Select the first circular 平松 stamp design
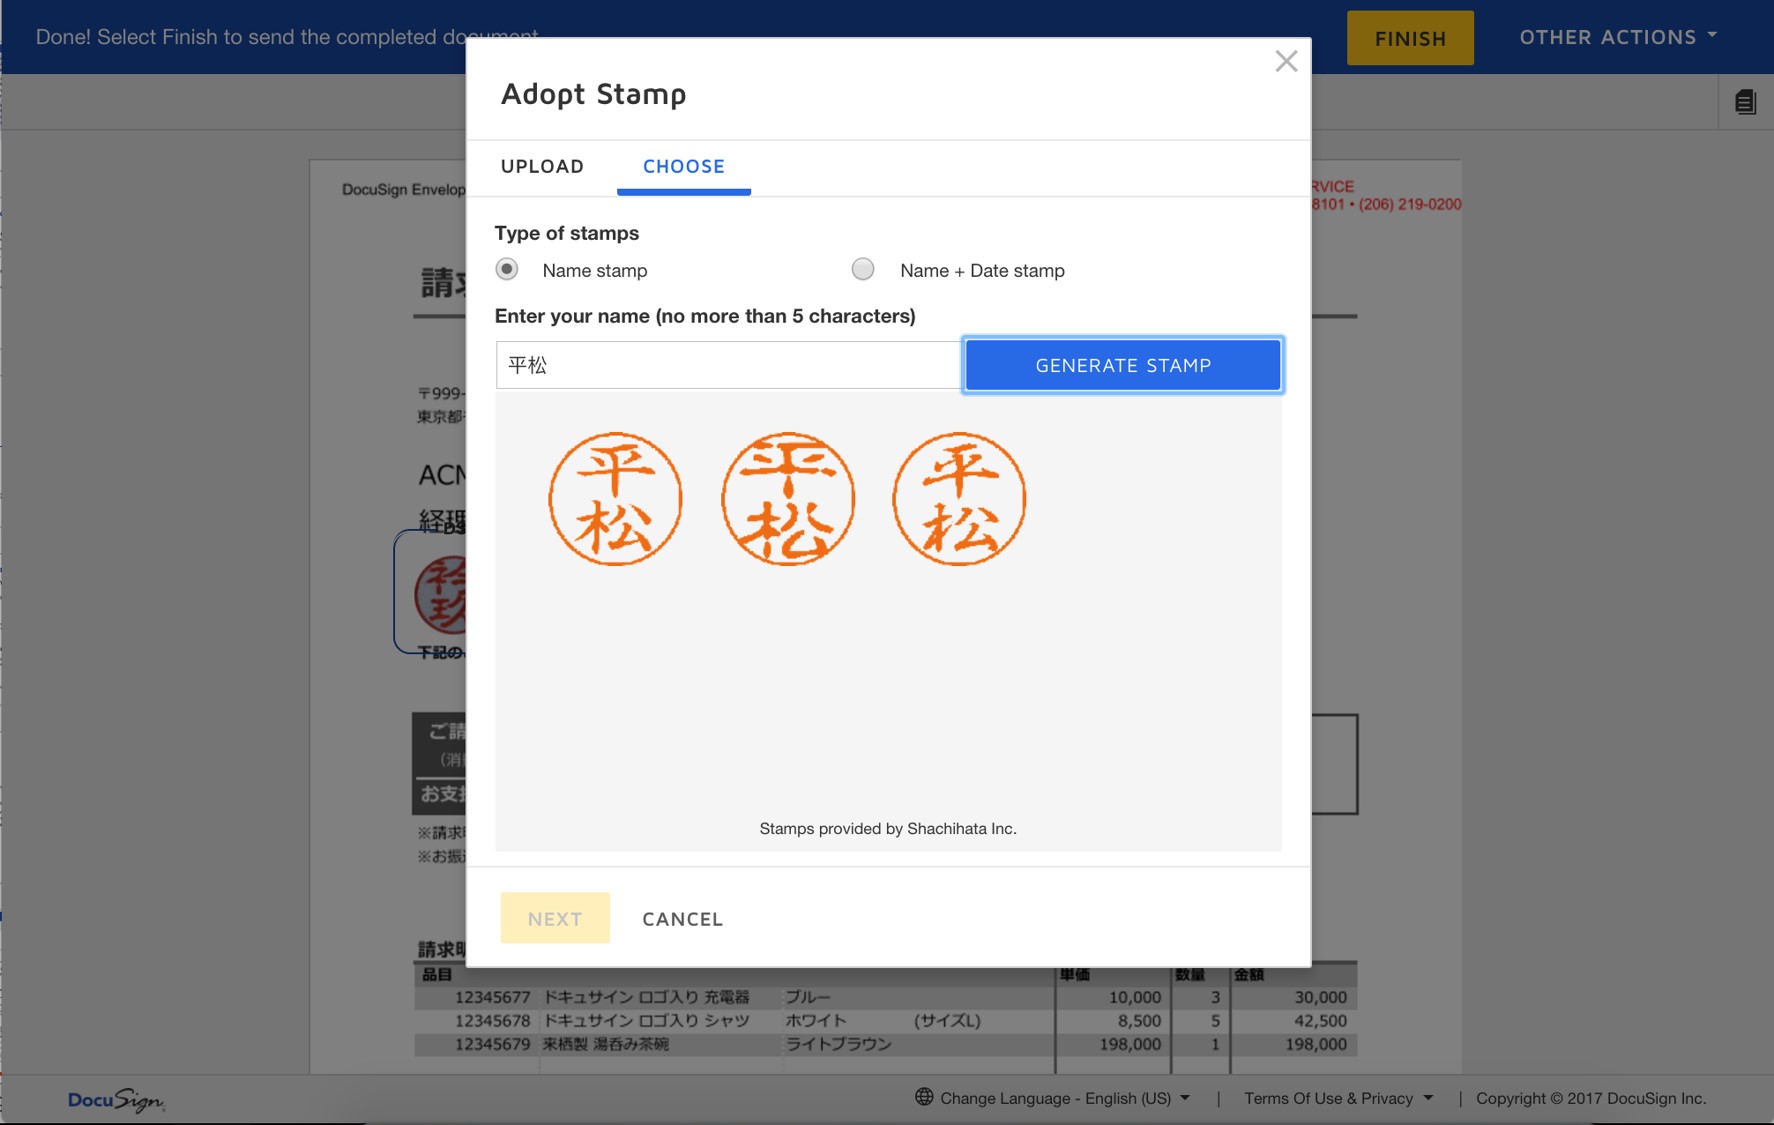 [x=616, y=498]
